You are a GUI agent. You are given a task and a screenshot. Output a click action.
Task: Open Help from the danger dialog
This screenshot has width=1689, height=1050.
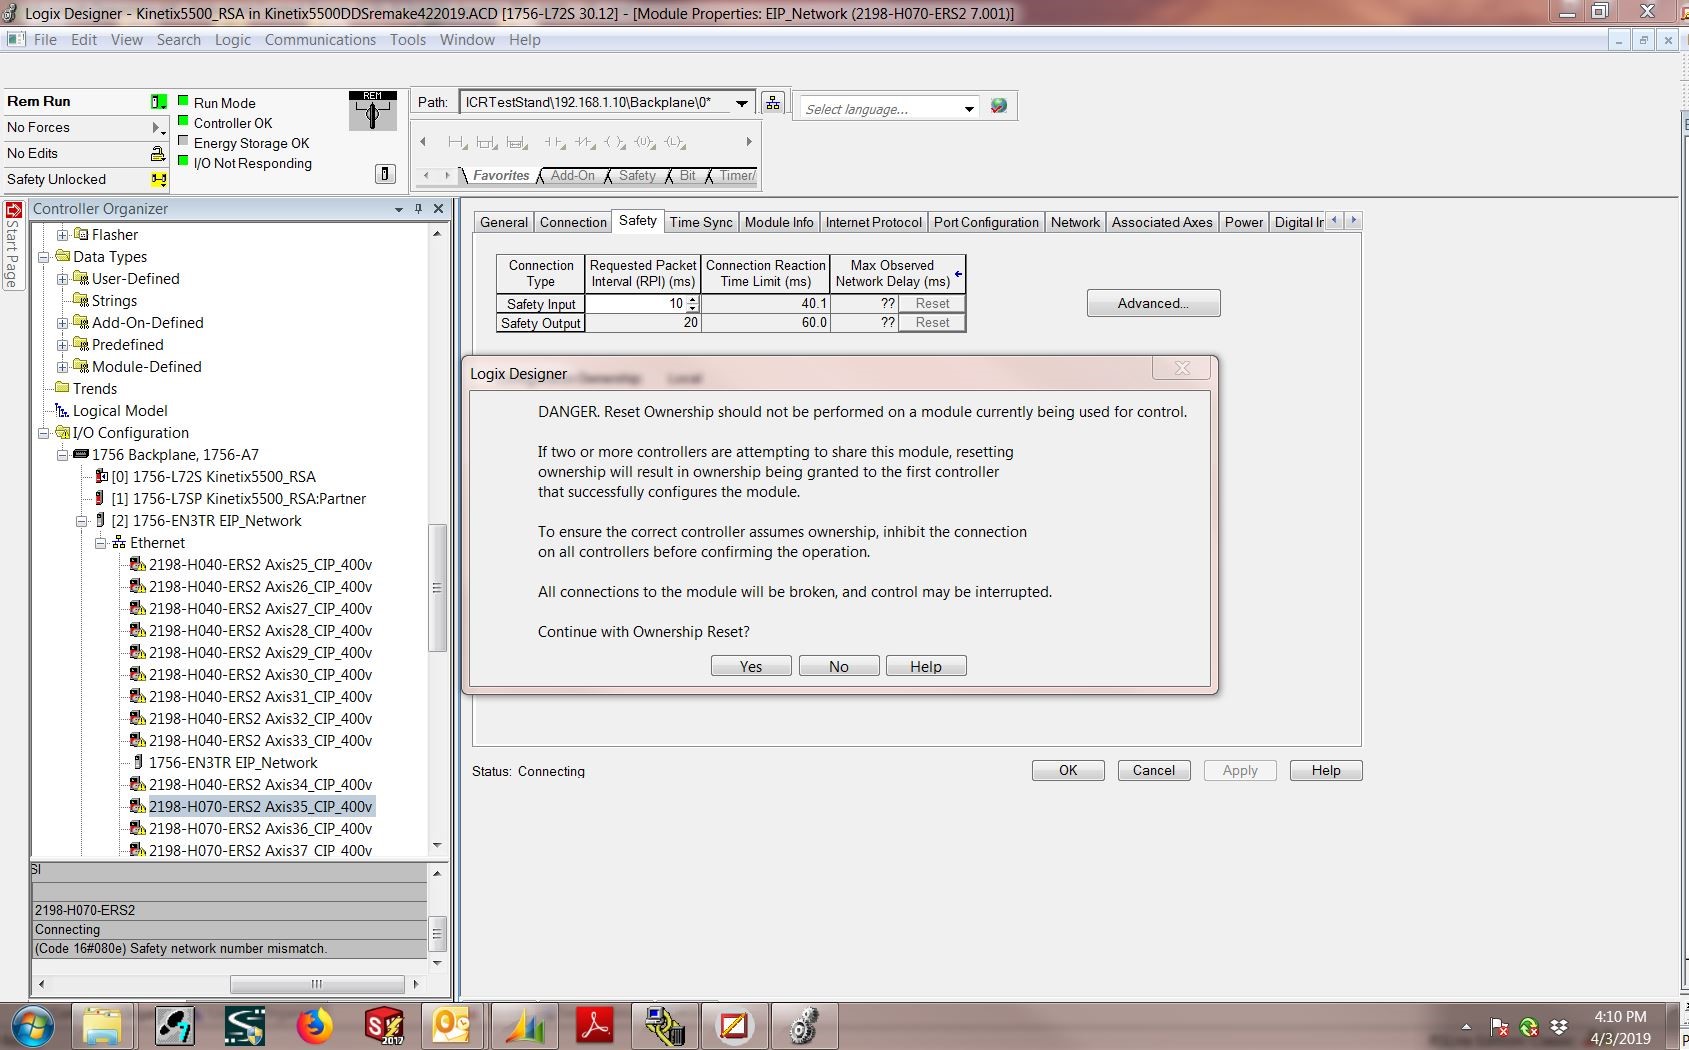(926, 667)
